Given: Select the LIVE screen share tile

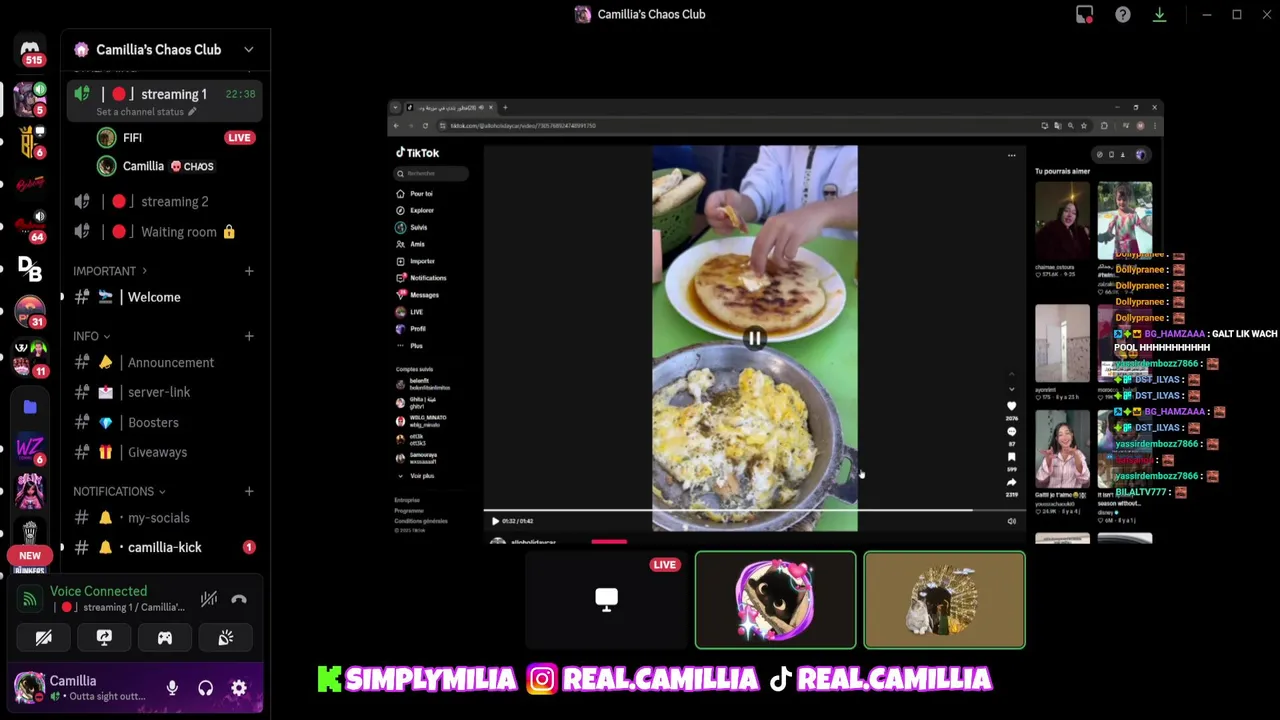Looking at the screenshot, I should (x=606, y=600).
